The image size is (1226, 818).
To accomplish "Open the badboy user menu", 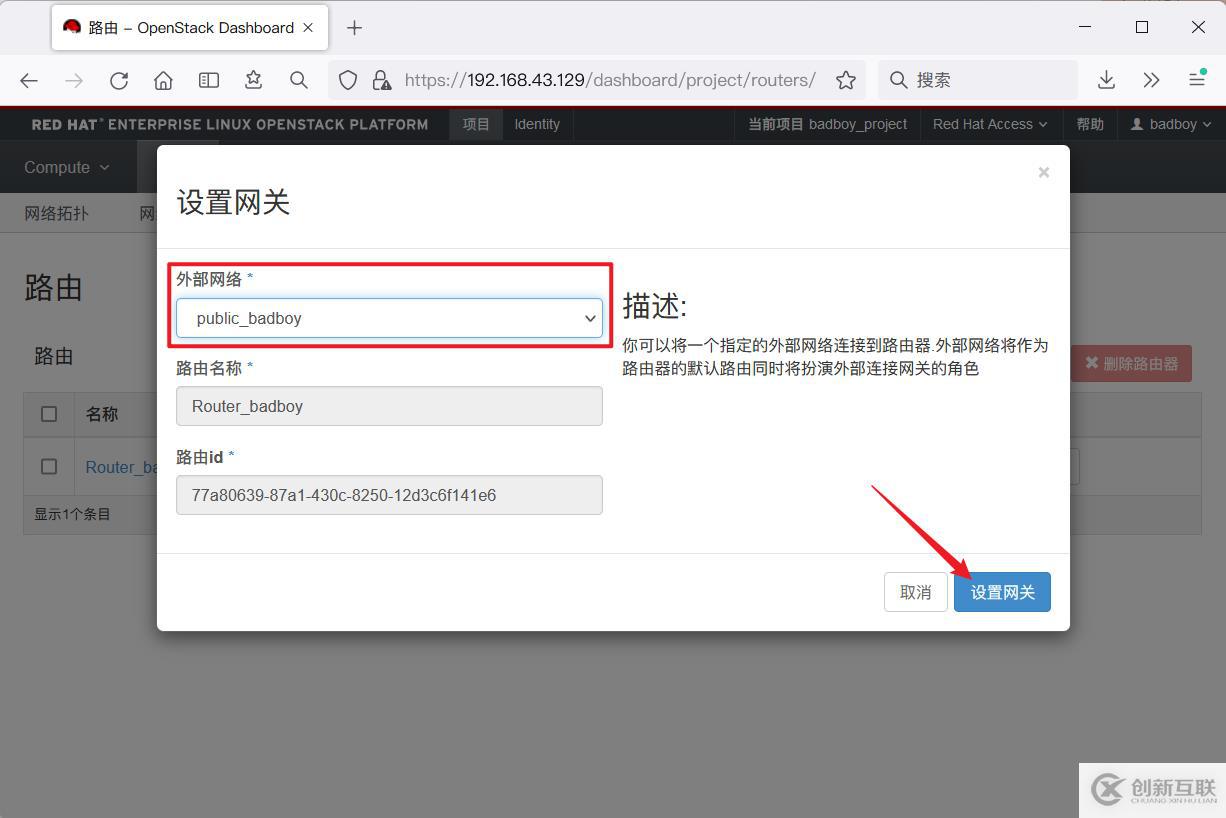I will pyautogui.click(x=1170, y=124).
